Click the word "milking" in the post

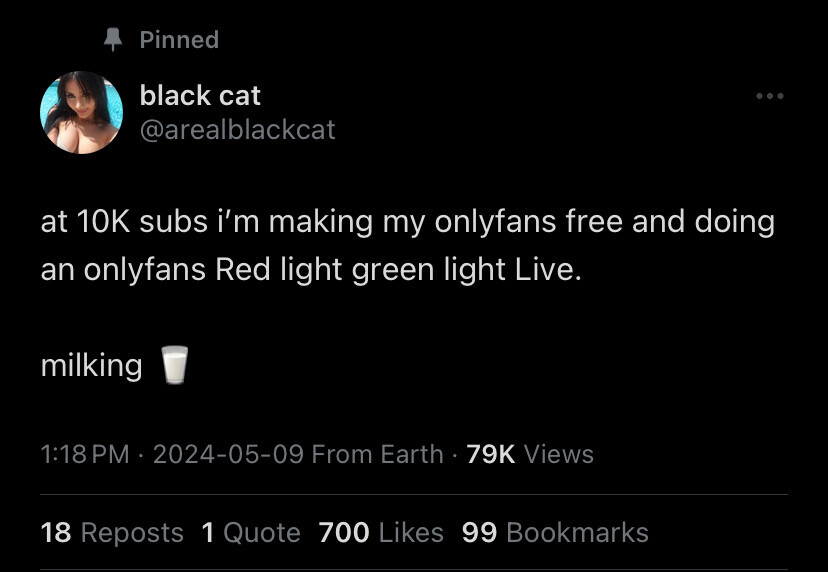click(x=91, y=365)
